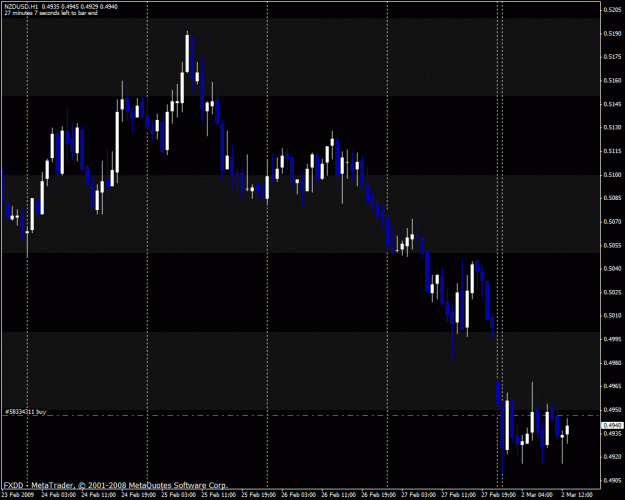Click the 27 Feb 11:00 time label

coord(458,495)
